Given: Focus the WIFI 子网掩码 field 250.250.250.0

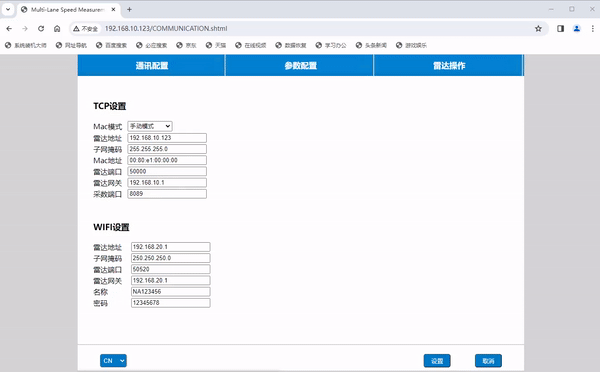Looking at the screenshot, I should (x=171, y=258).
